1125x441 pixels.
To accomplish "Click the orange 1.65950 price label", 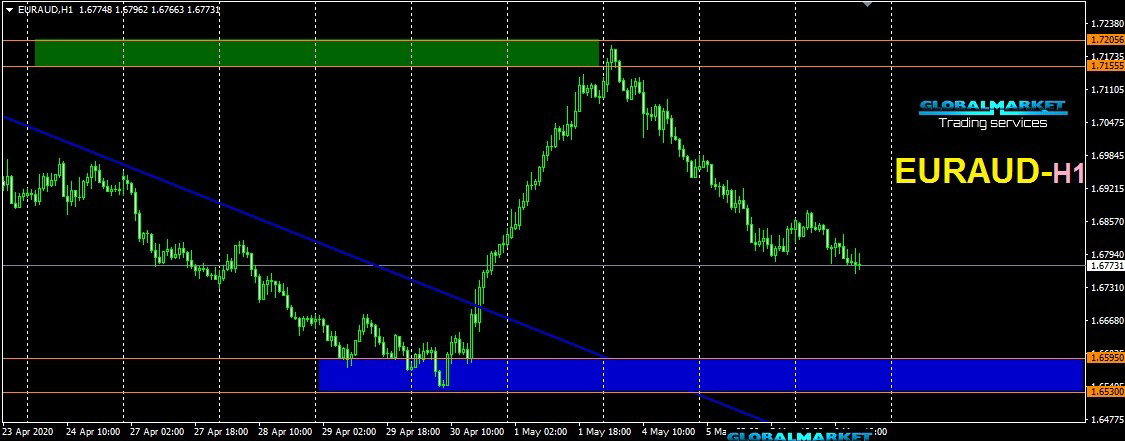I will 1106,357.
